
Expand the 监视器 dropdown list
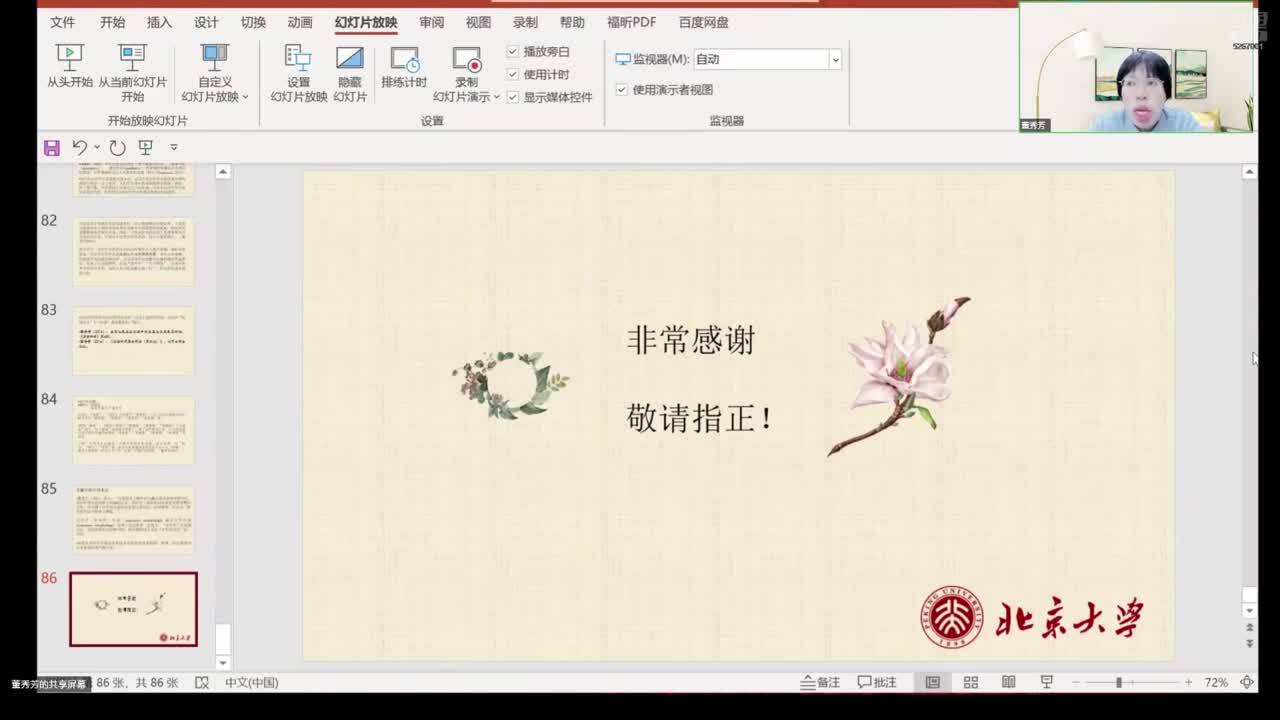(835, 60)
